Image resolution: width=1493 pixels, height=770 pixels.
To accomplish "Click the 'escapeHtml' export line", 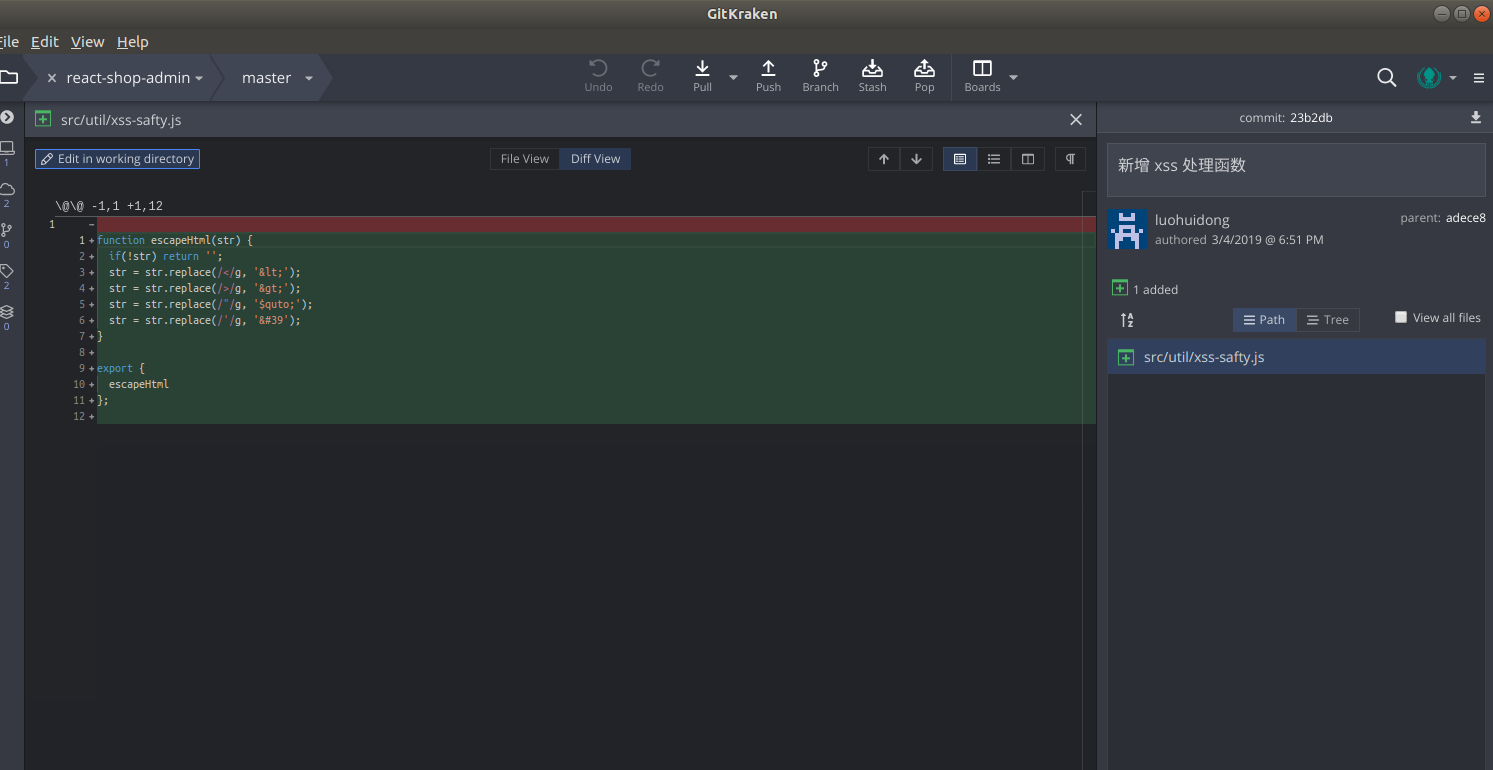I will [139, 384].
